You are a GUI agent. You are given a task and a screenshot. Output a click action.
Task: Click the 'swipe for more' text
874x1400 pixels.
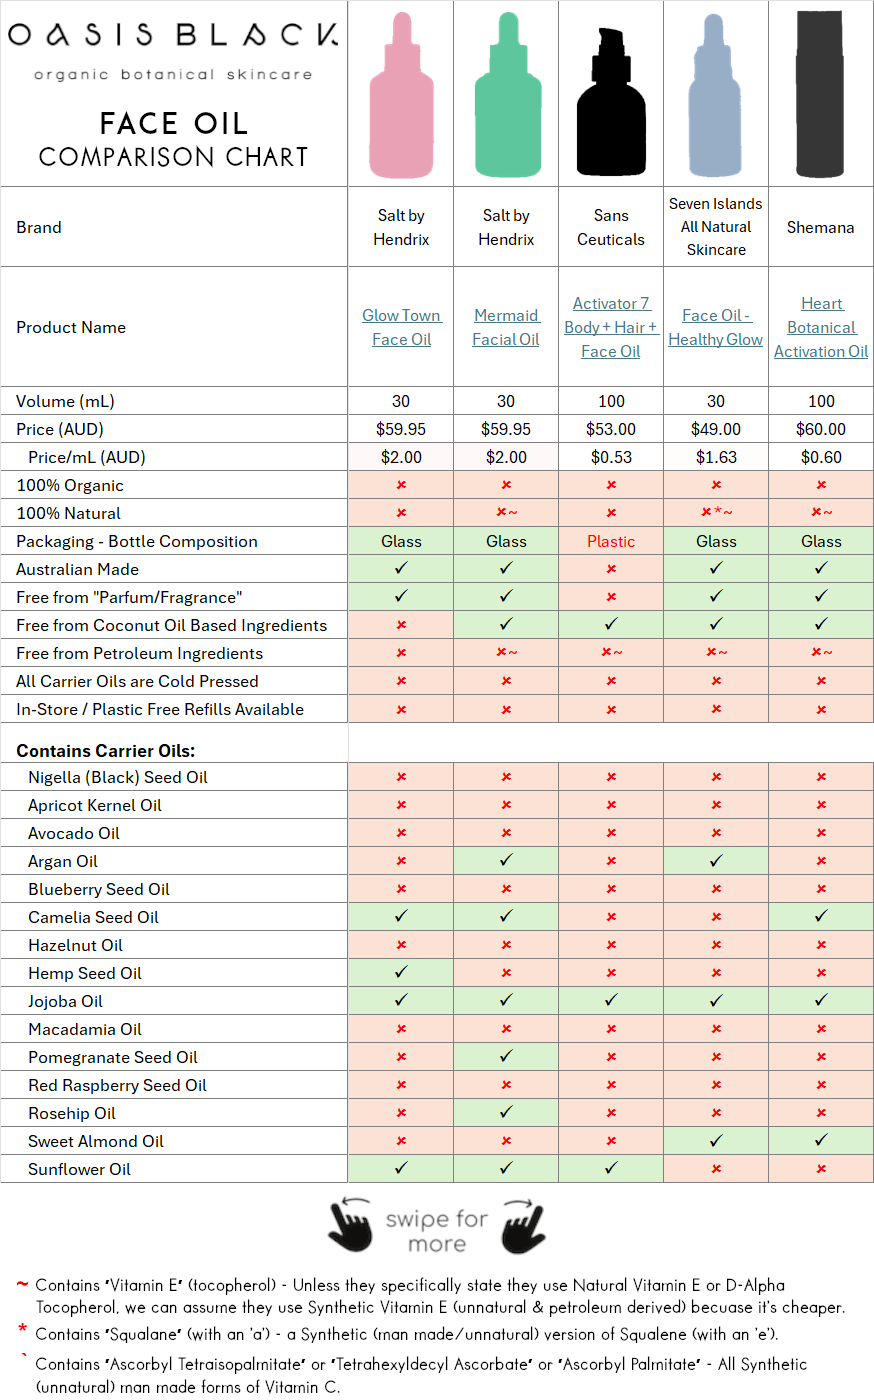coord(436,1231)
